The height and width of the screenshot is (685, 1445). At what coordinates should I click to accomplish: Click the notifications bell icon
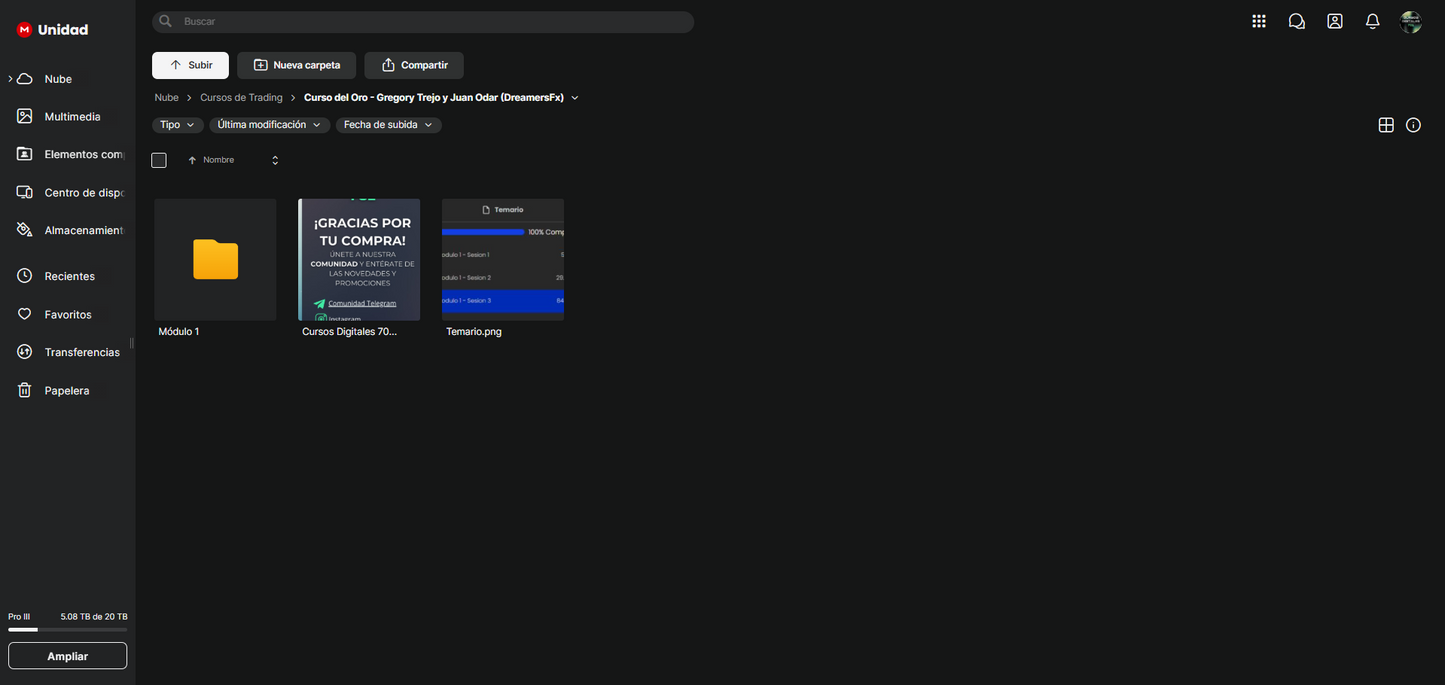point(1373,21)
